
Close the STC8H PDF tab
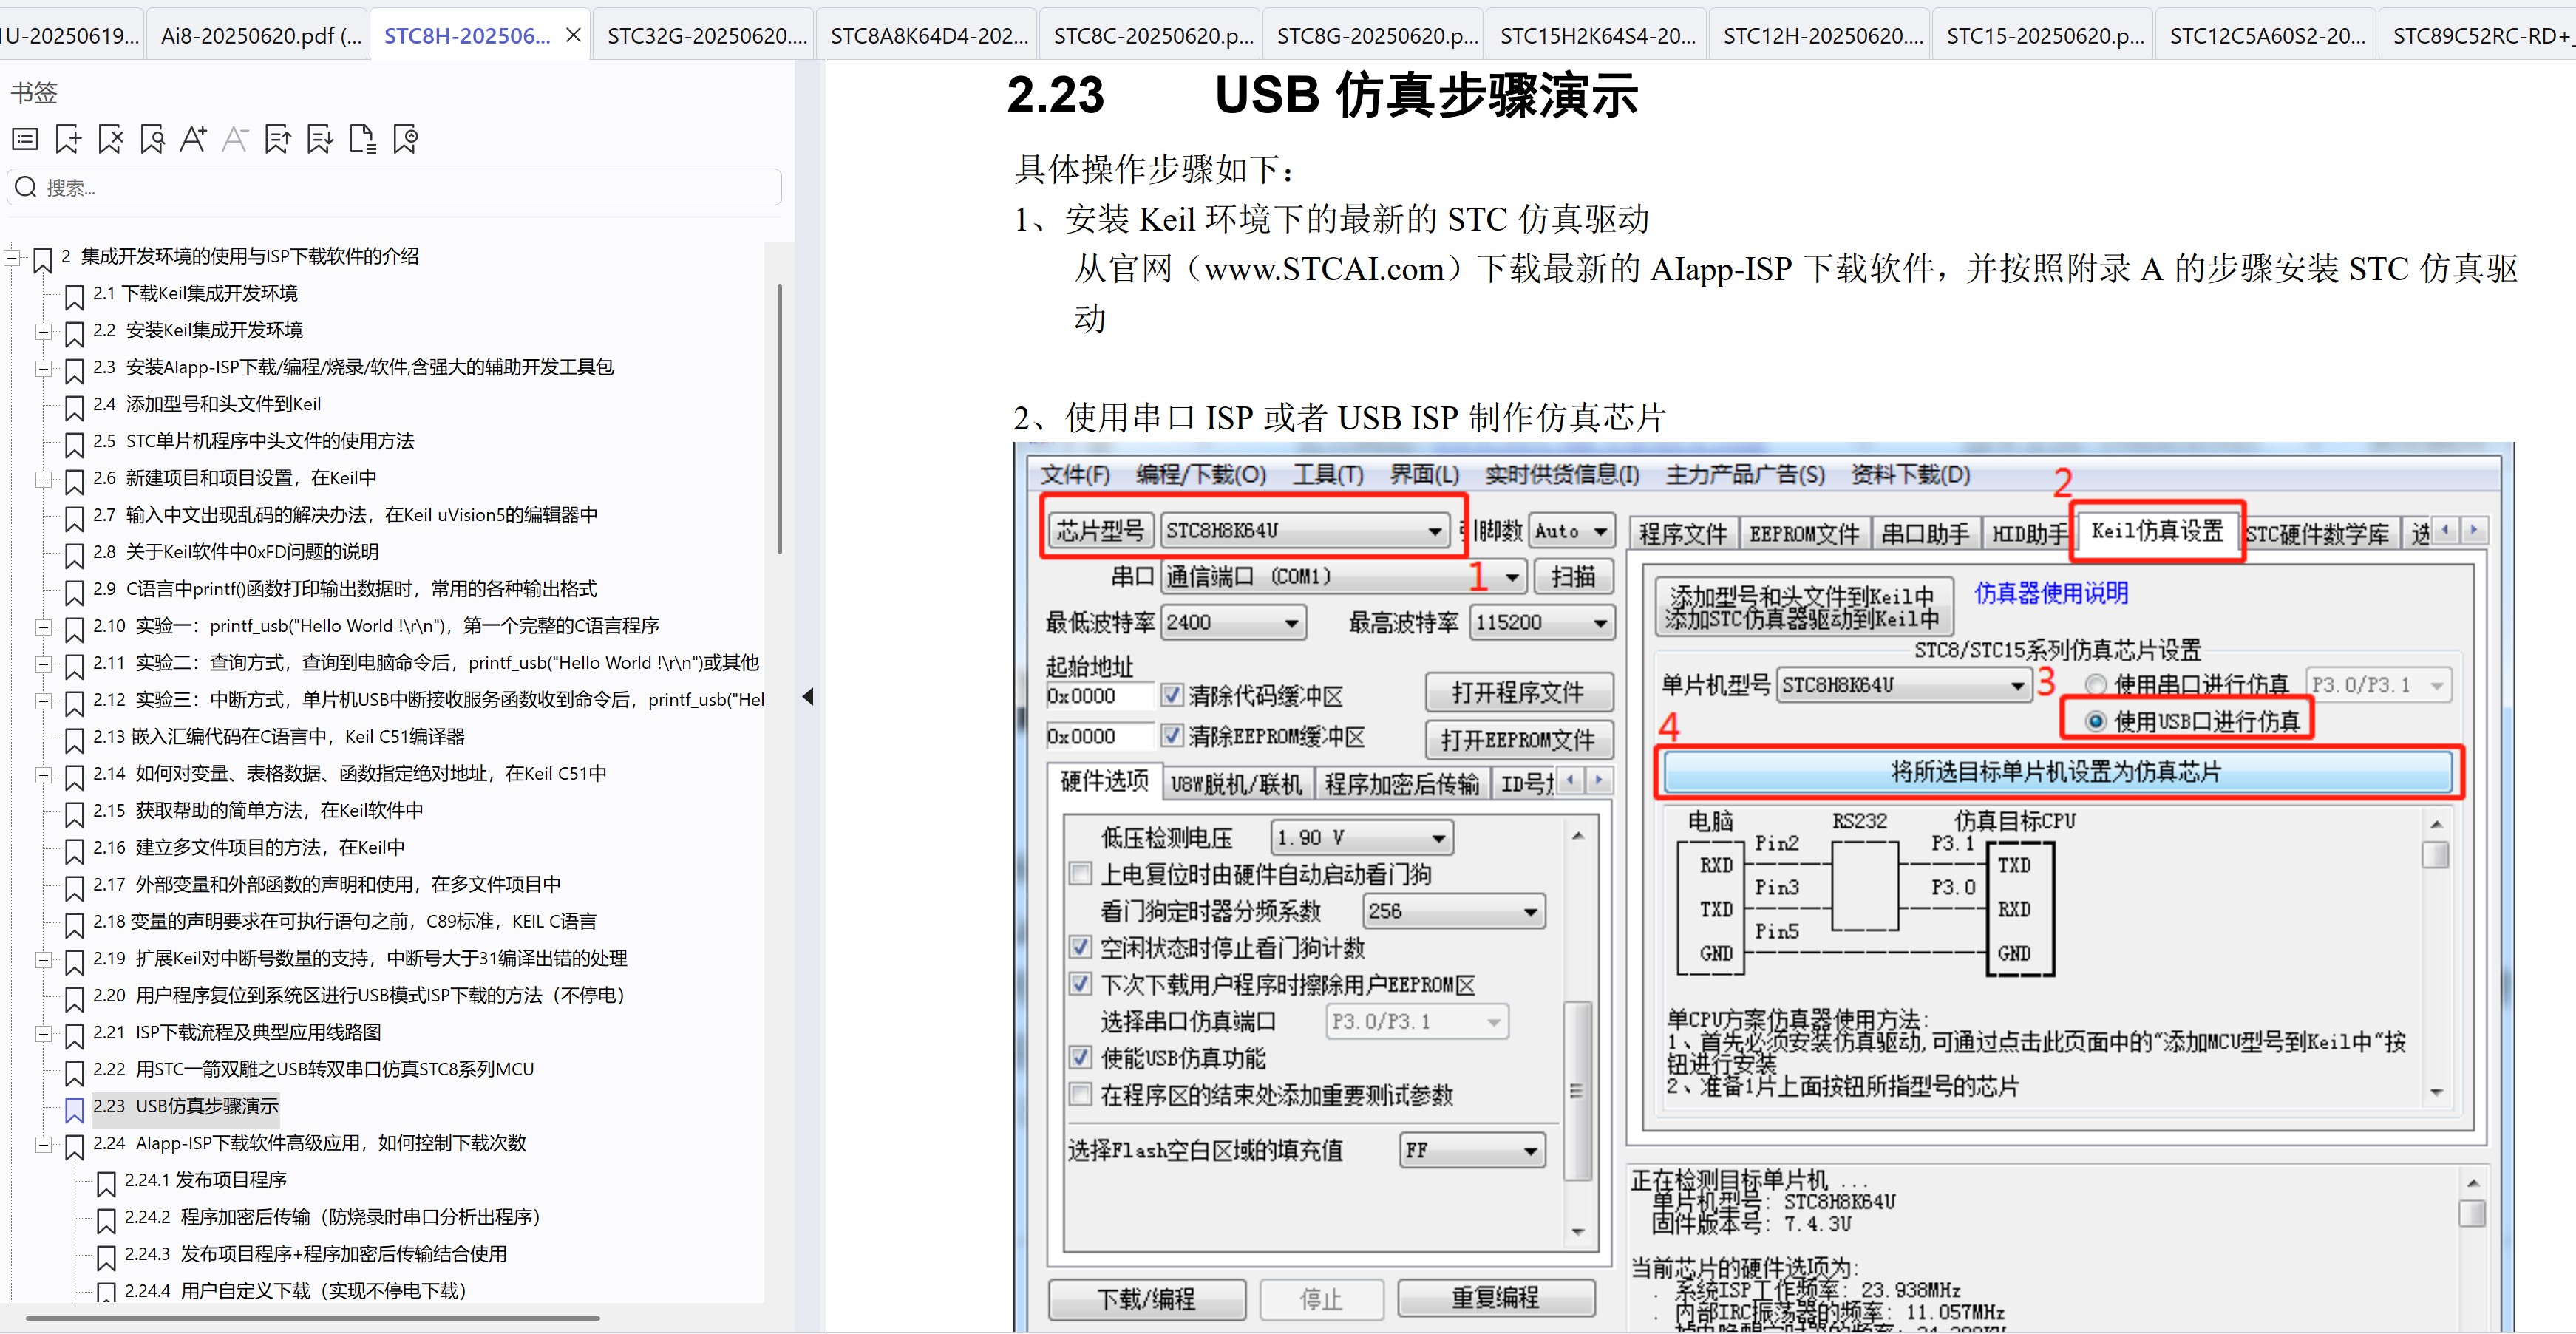tap(574, 35)
